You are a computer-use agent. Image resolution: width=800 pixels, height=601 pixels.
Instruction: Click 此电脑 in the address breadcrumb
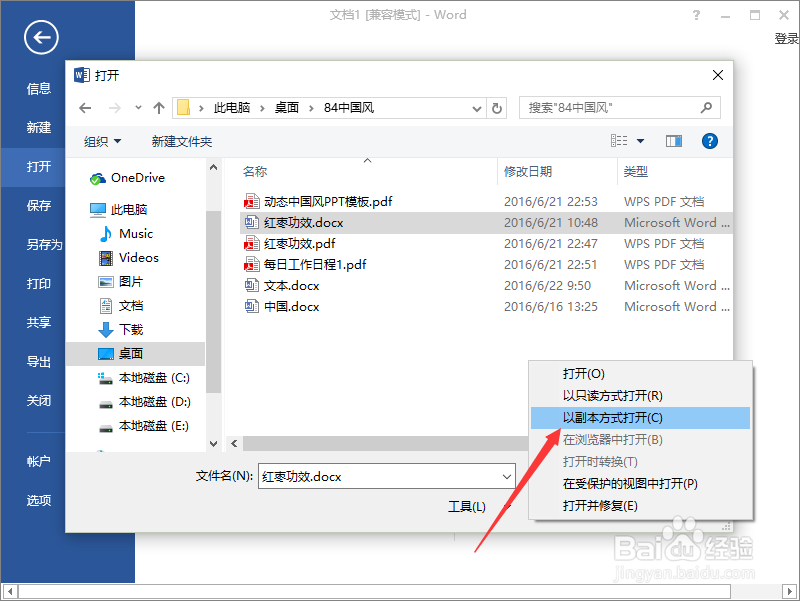pos(232,108)
